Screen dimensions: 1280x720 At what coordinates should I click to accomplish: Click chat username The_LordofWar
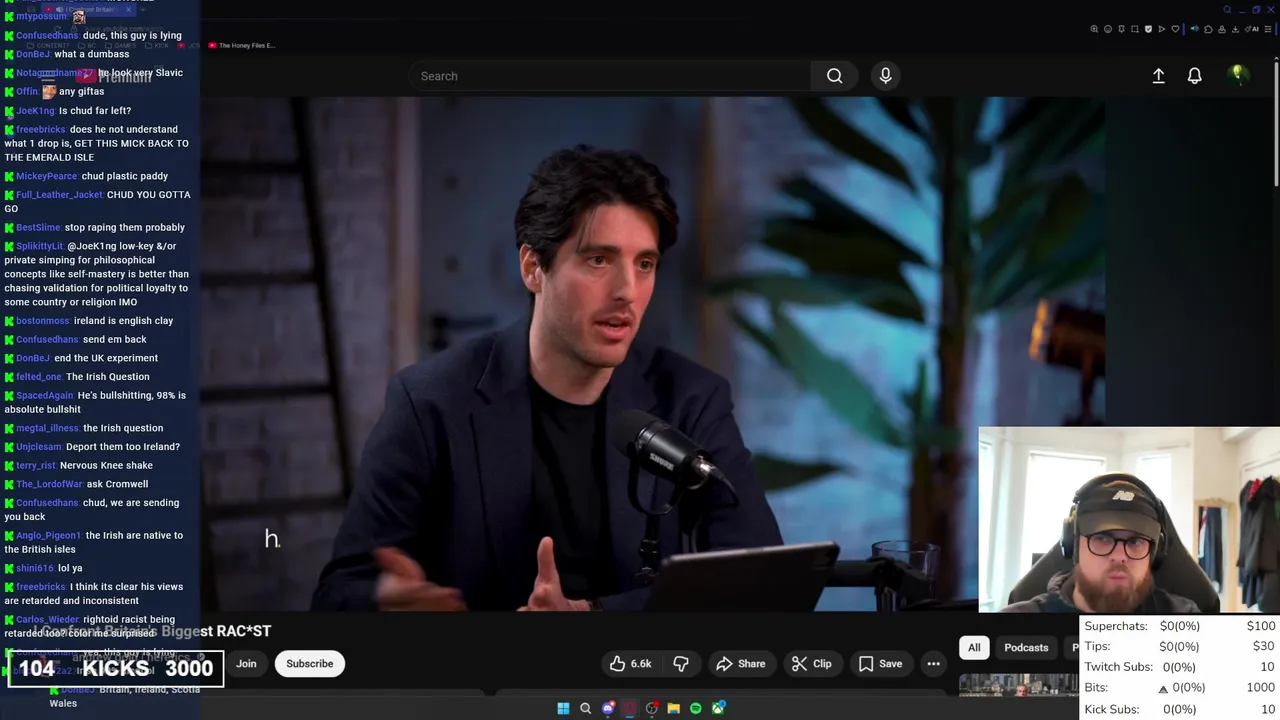(x=49, y=484)
